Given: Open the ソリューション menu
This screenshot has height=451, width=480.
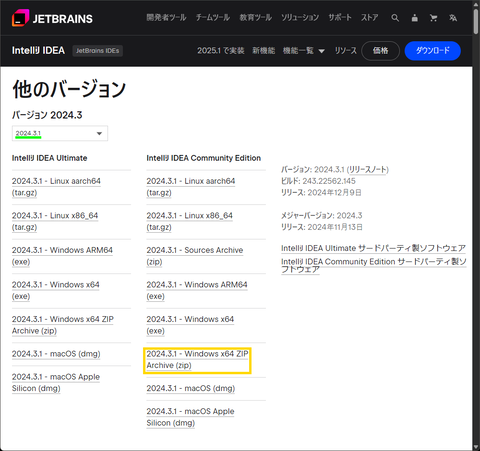Looking at the screenshot, I should 300,18.
